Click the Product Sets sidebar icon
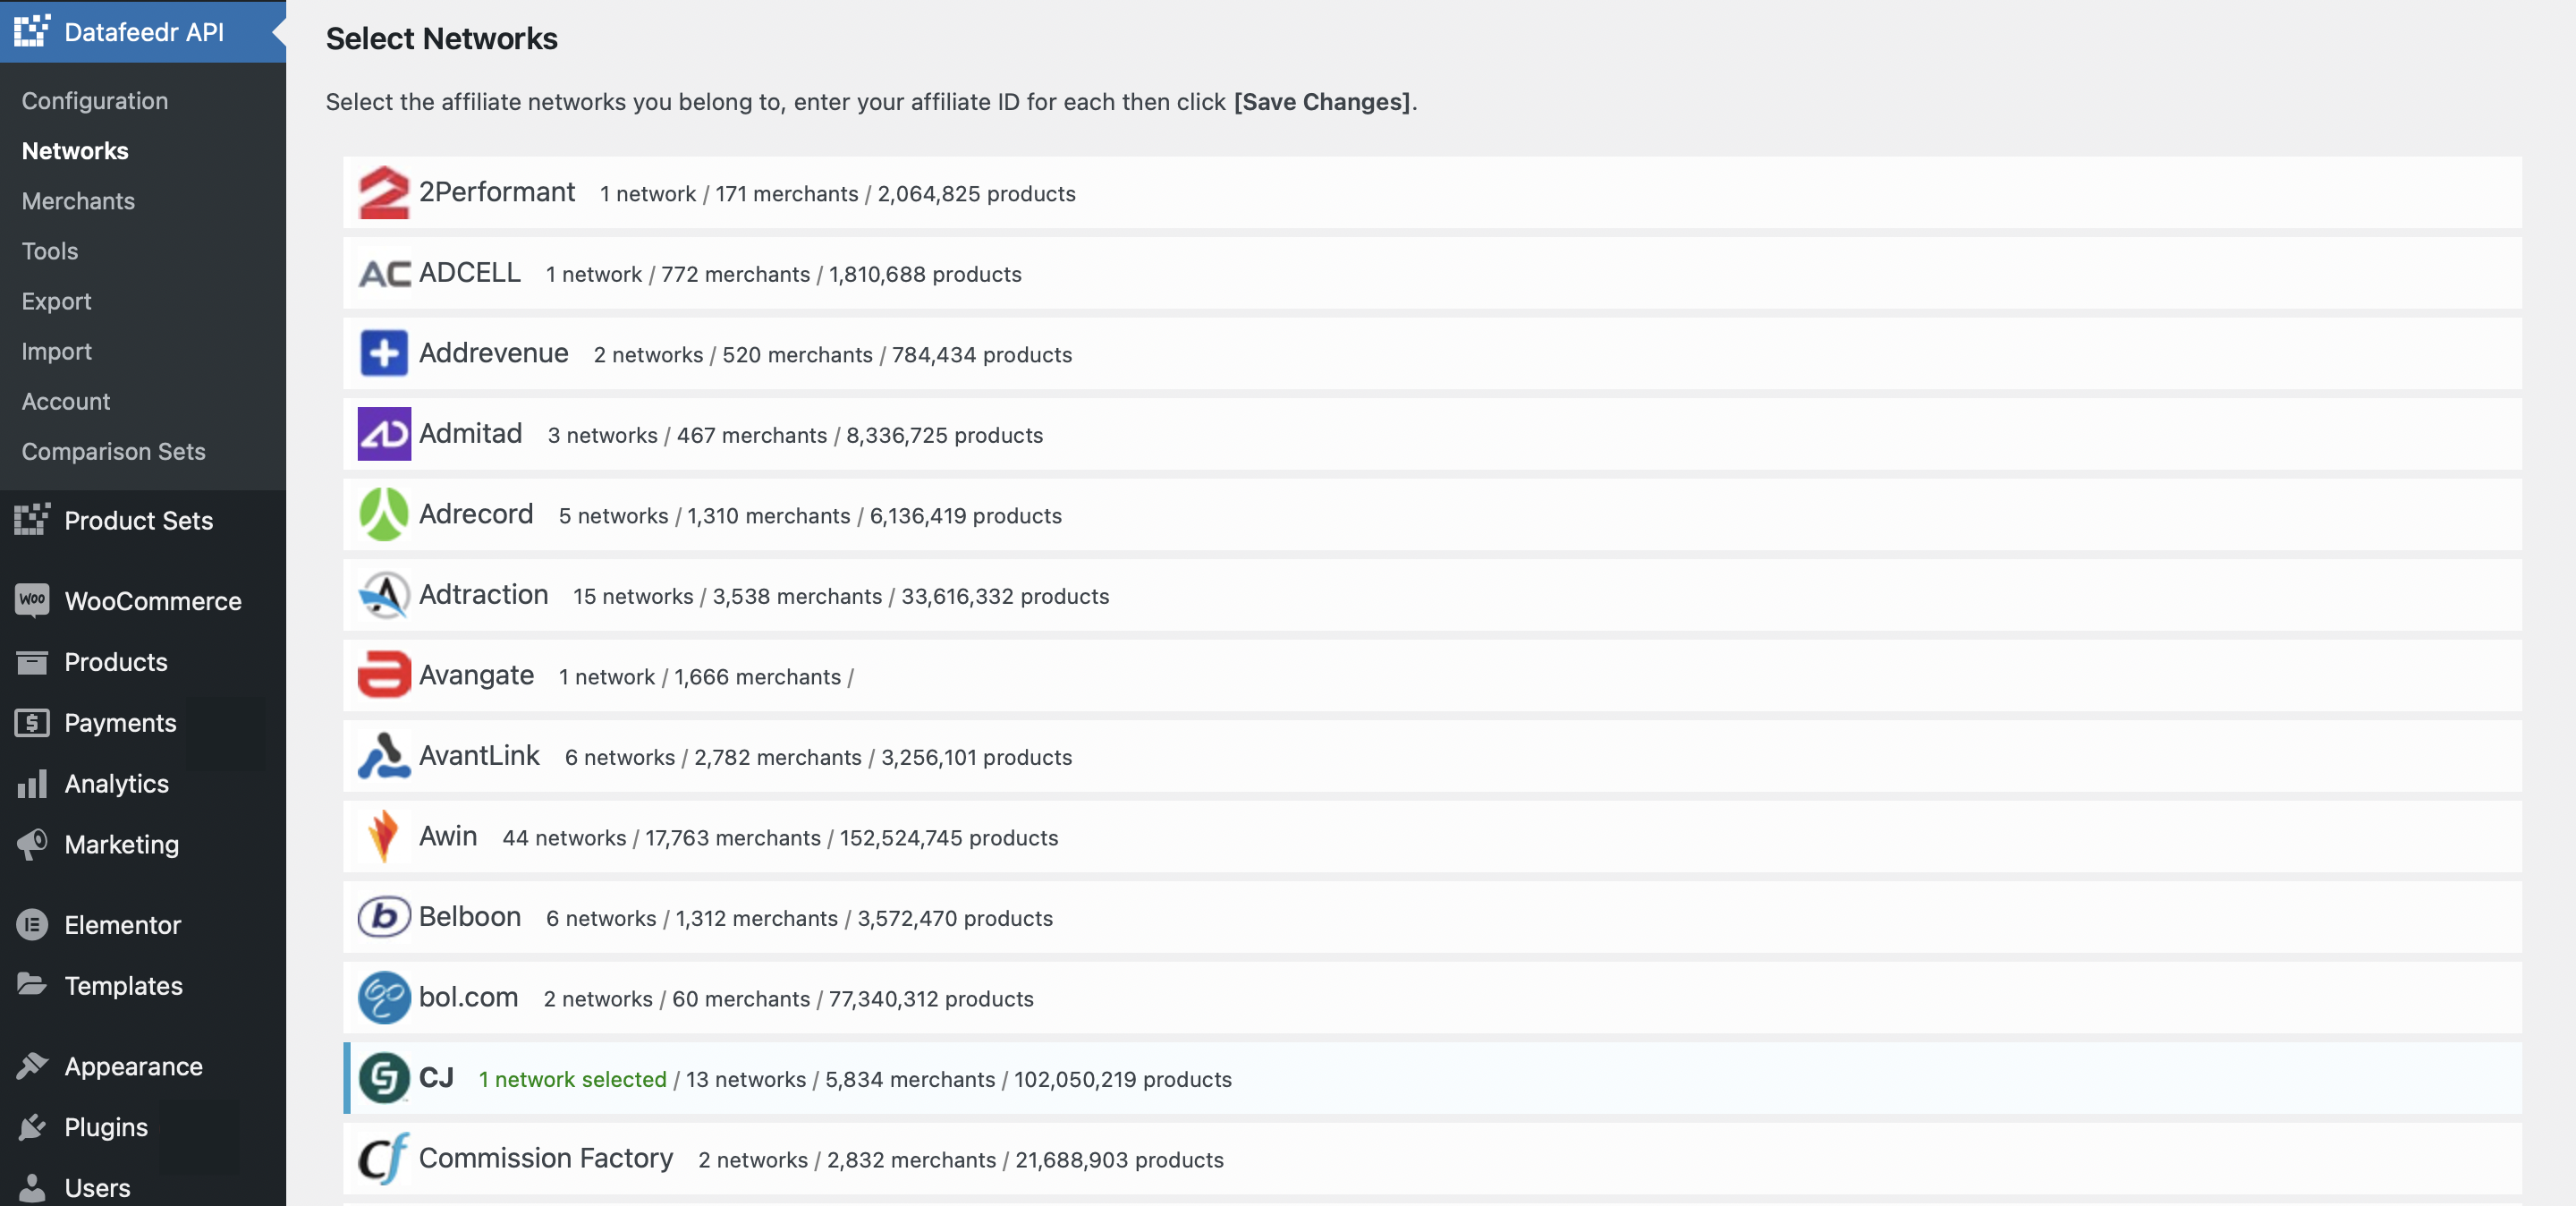 pyautogui.click(x=32, y=520)
